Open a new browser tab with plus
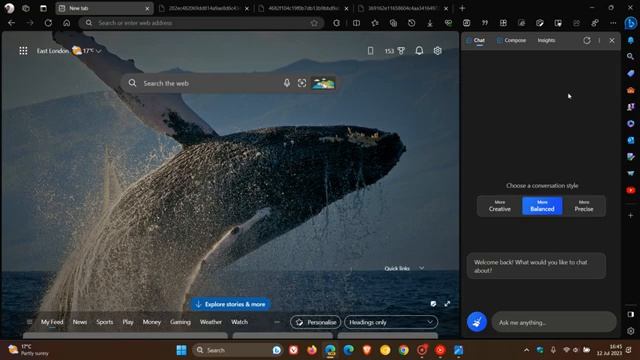This screenshot has width=640, height=360. [462, 8]
